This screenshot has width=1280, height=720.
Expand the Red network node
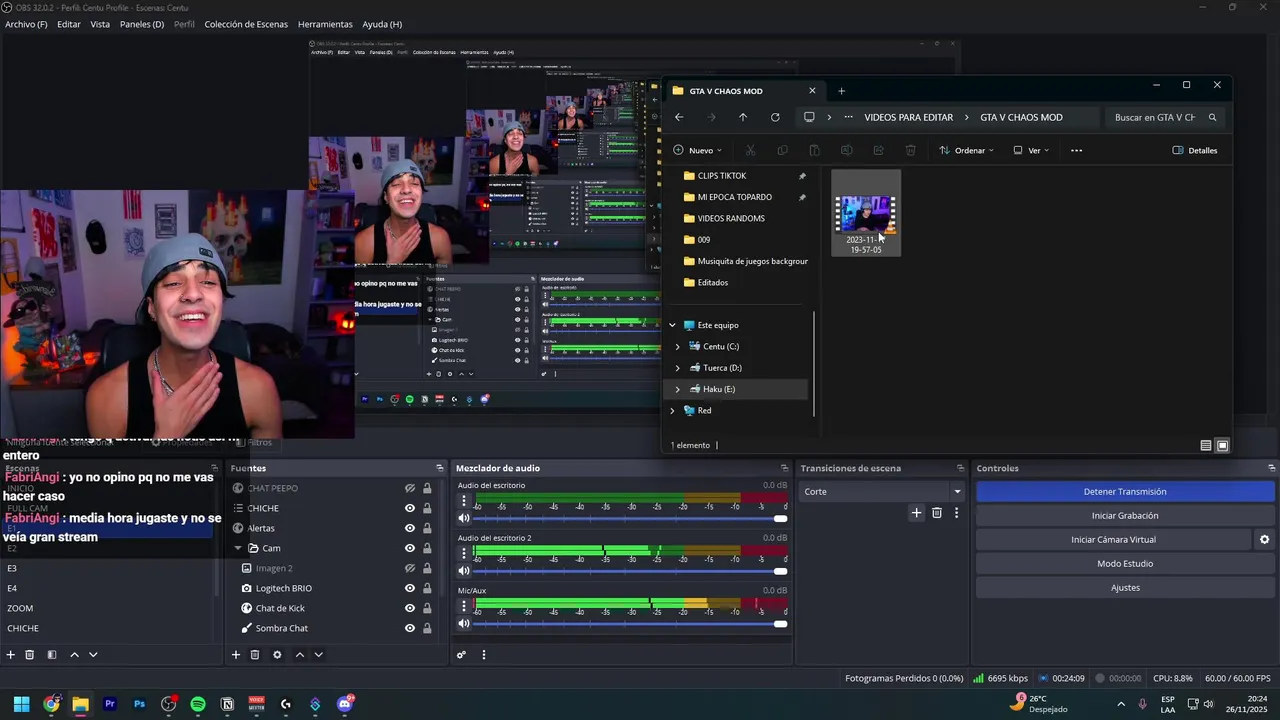tap(673, 411)
